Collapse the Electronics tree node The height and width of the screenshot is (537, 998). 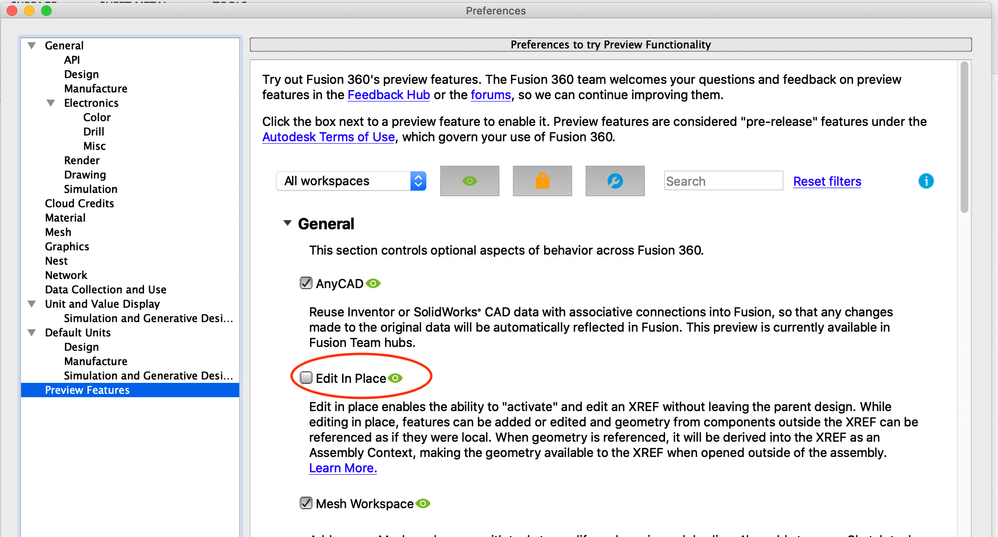point(50,103)
